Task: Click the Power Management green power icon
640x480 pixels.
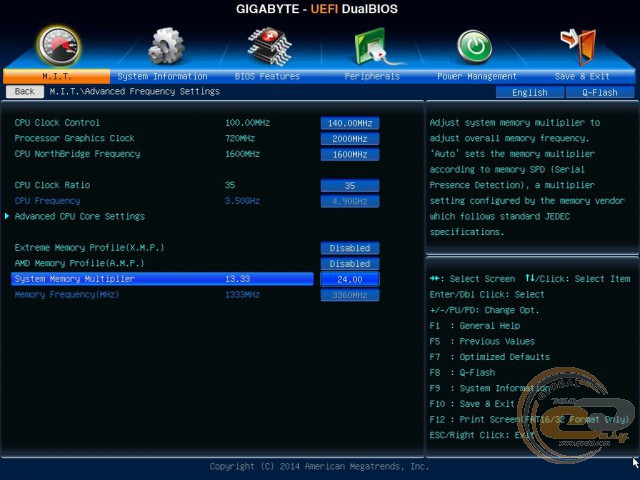Action: pos(474,47)
